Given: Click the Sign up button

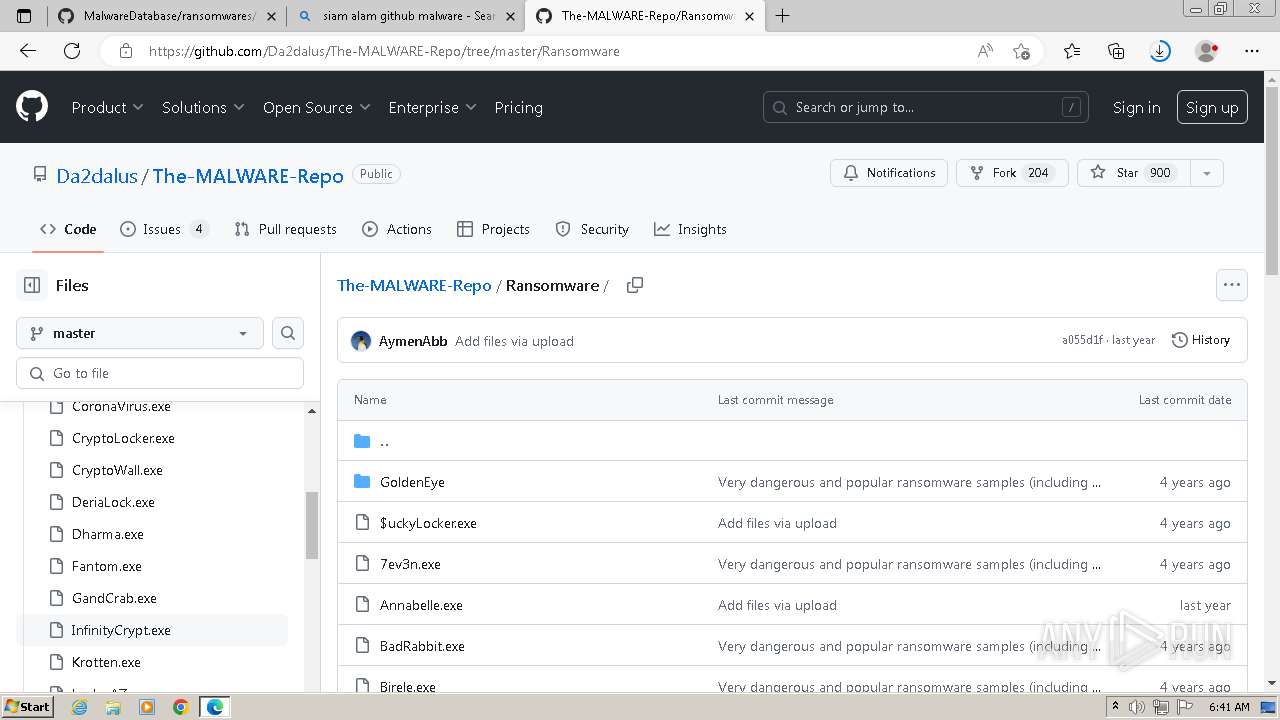Looking at the screenshot, I should [1212, 107].
